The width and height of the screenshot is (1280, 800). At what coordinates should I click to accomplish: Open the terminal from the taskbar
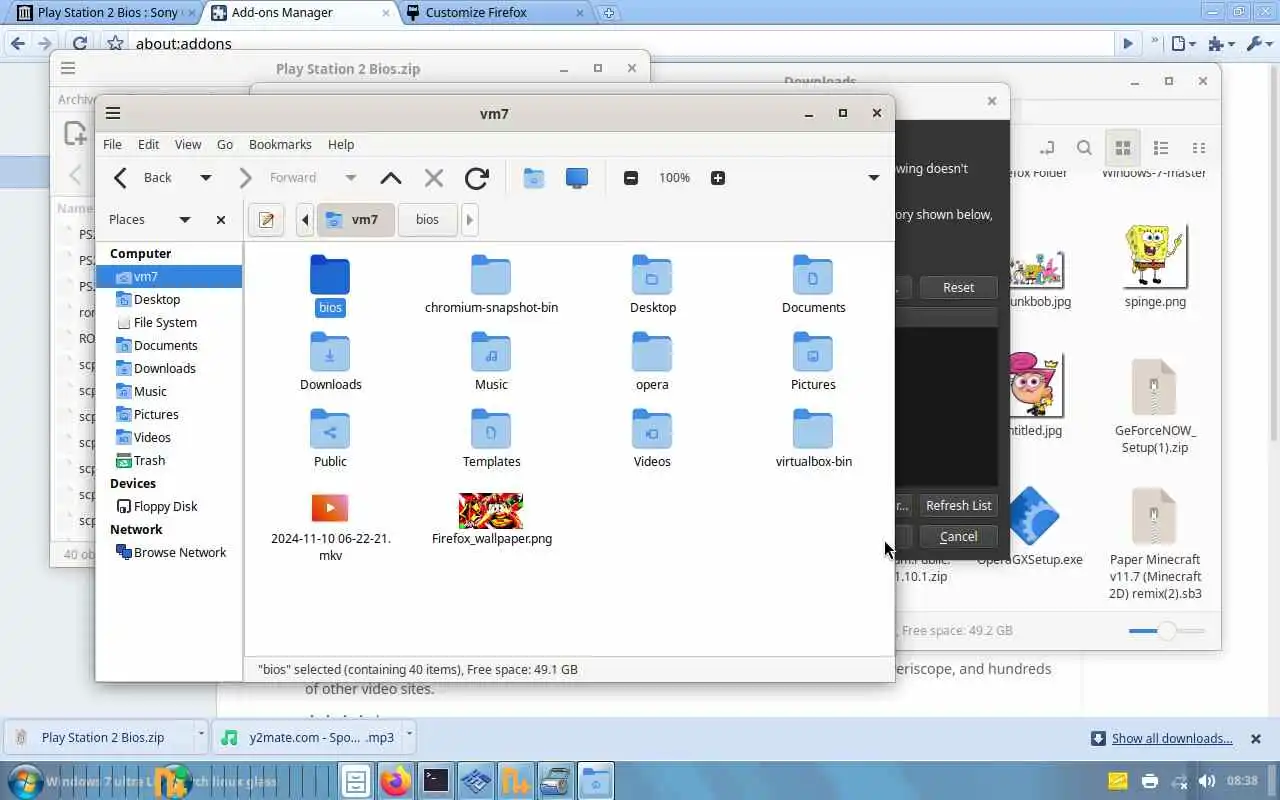pyautogui.click(x=436, y=780)
